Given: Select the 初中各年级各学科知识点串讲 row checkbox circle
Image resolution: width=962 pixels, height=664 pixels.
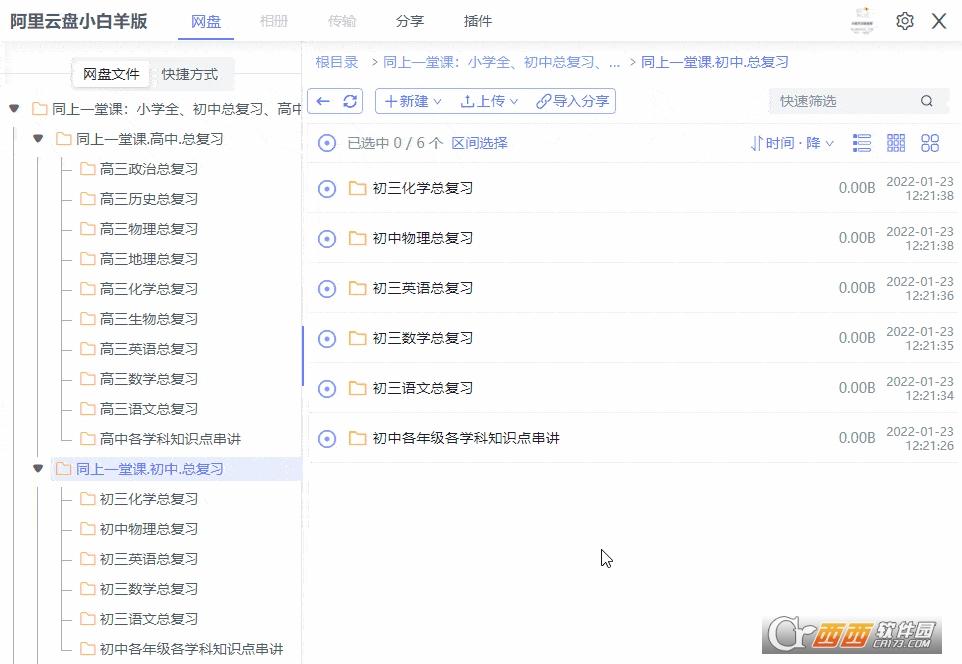Looking at the screenshot, I should [x=326, y=438].
